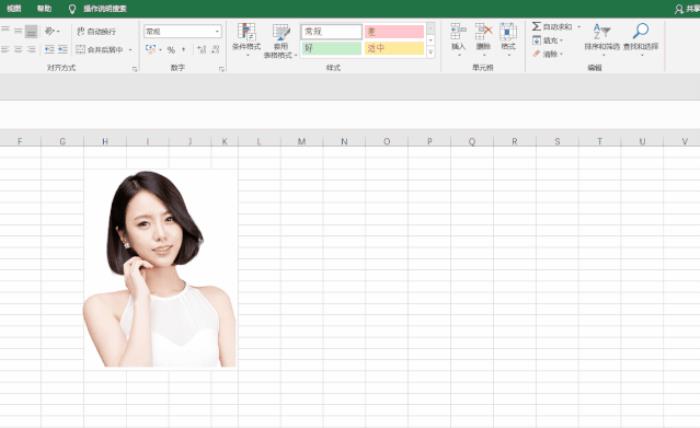Viewport: 700px width, 428px height.
Task: Open the Help (帮助) ribbon tab
Action: pos(44,8)
